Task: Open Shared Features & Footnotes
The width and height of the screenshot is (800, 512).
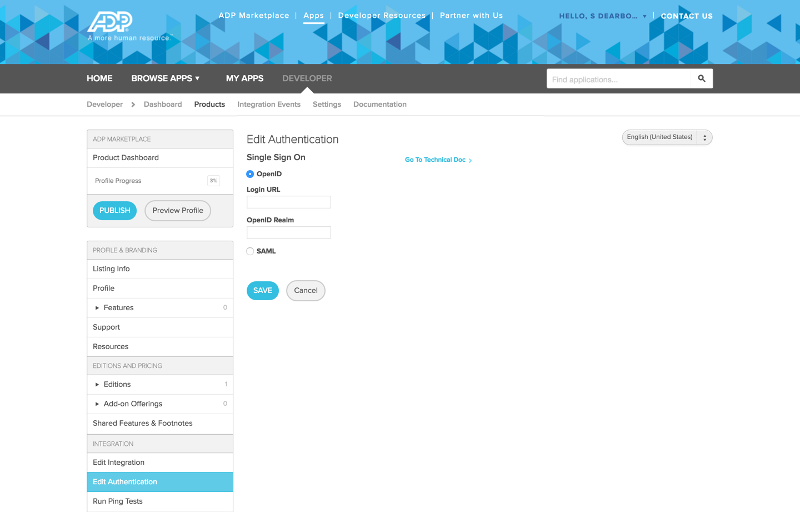Action: tap(160, 423)
